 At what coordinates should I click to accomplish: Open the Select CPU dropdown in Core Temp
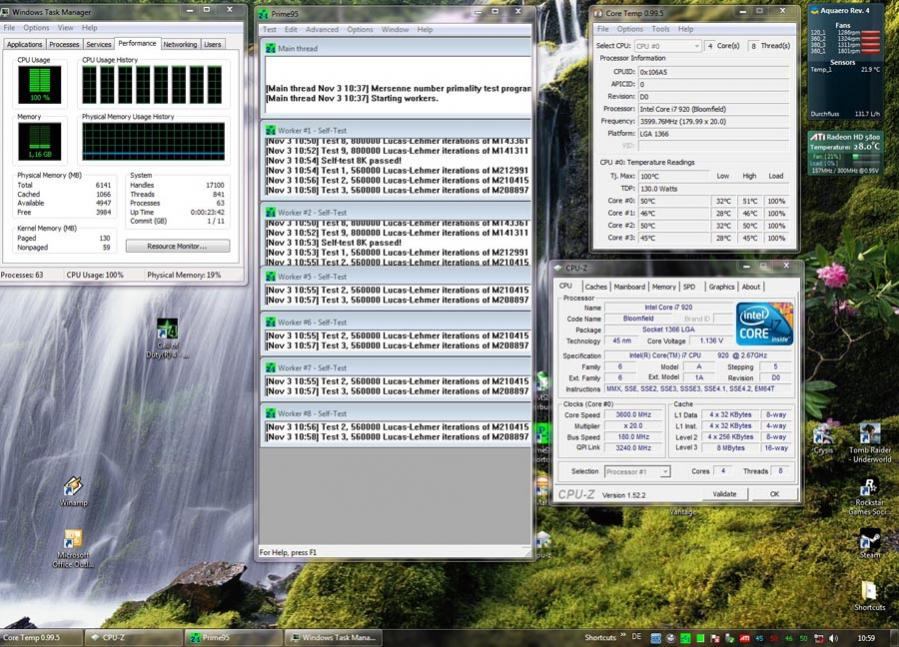click(x=668, y=45)
